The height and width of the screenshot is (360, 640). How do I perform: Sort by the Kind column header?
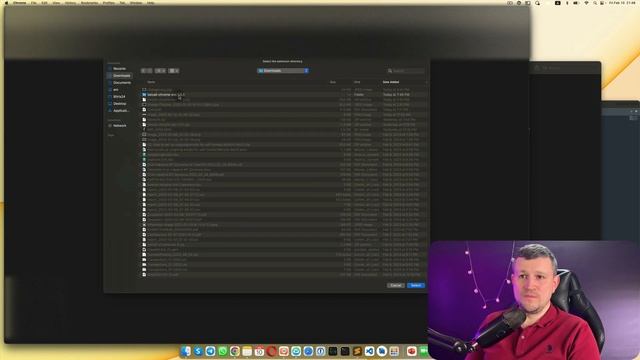[x=358, y=82]
